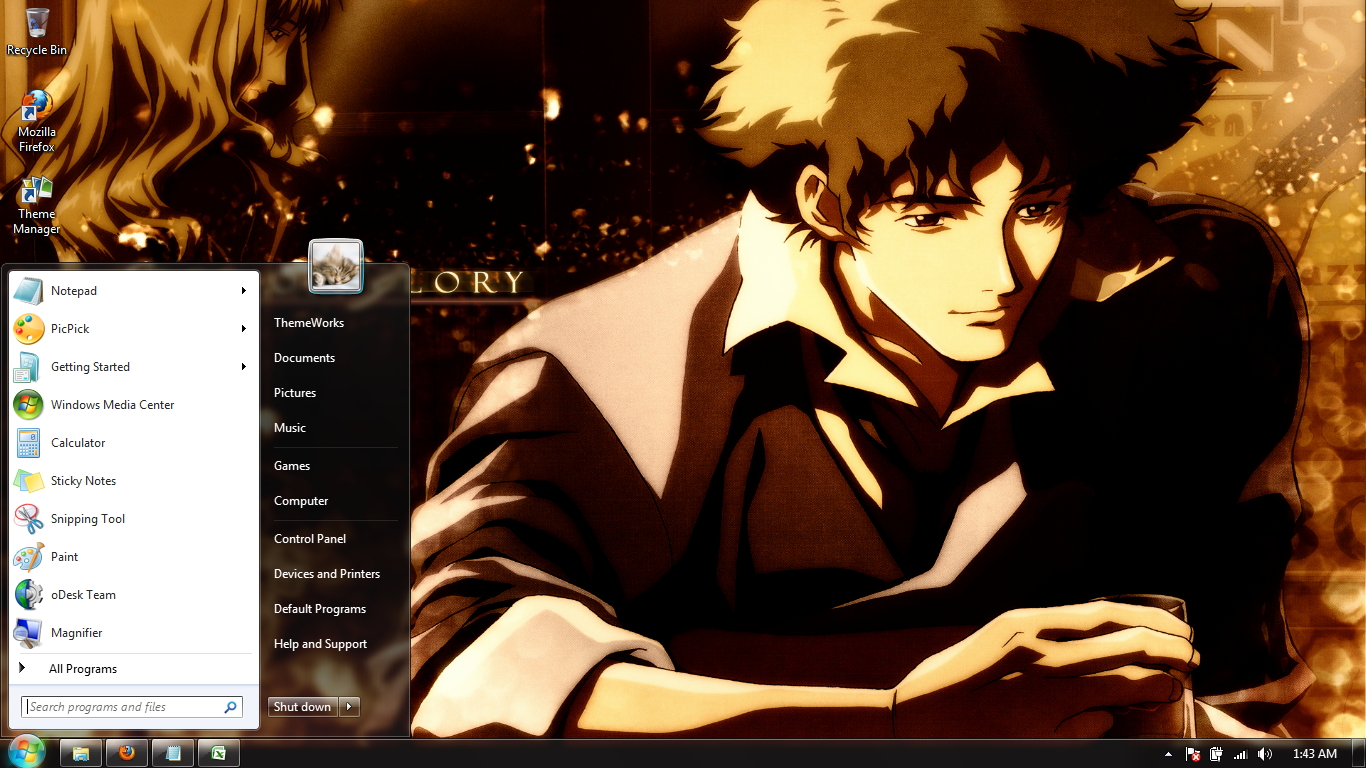
Task: Expand PicPick jump list arrow
Action: tap(243, 329)
